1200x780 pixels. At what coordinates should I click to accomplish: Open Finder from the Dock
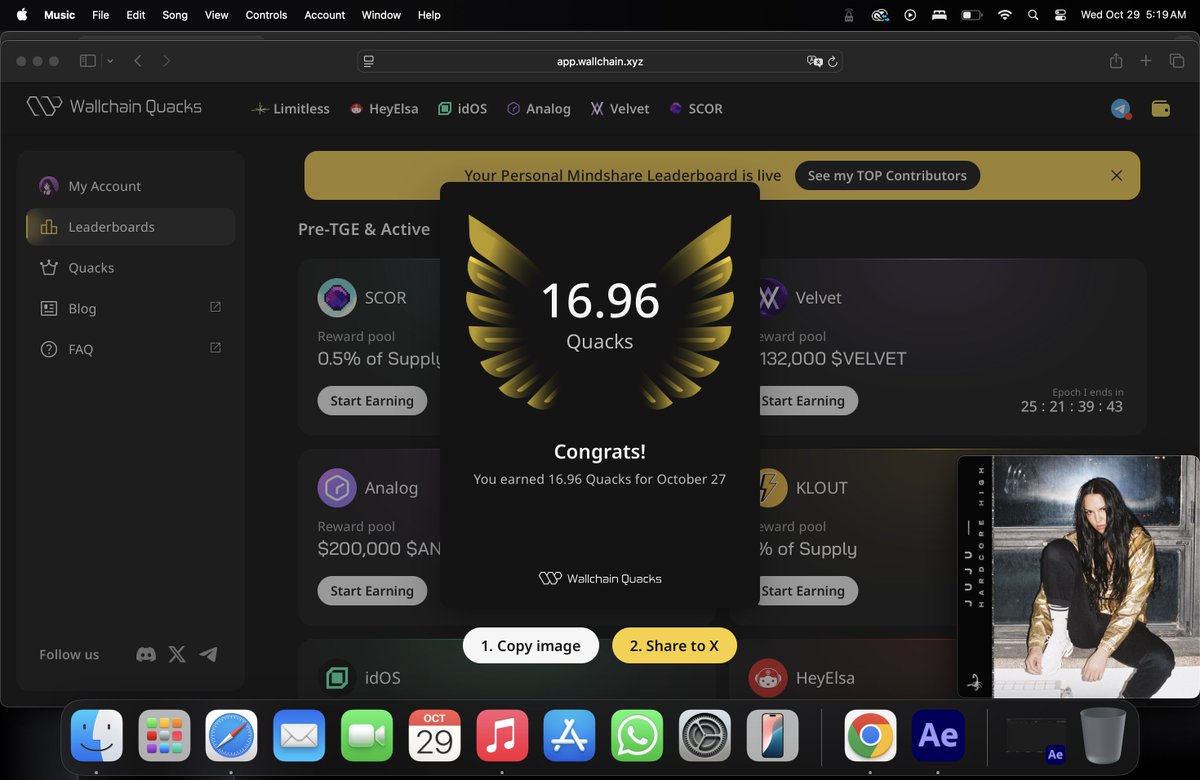pyautogui.click(x=97, y=736)
